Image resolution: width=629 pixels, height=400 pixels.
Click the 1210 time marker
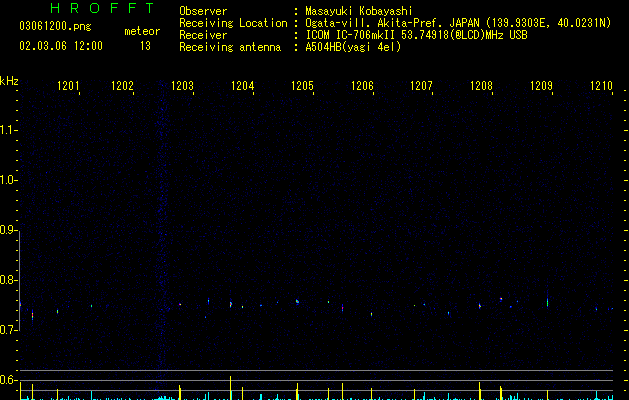tap(601, 86)
